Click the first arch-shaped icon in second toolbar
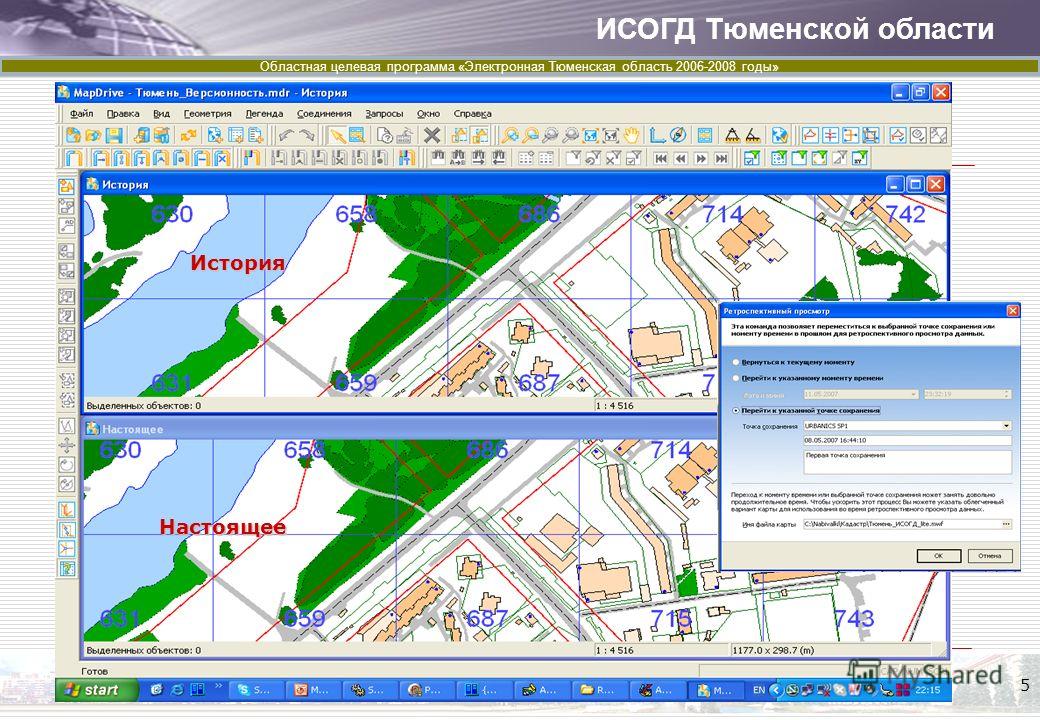Viewport: 1040px width, 720px height. click(74, 158)
